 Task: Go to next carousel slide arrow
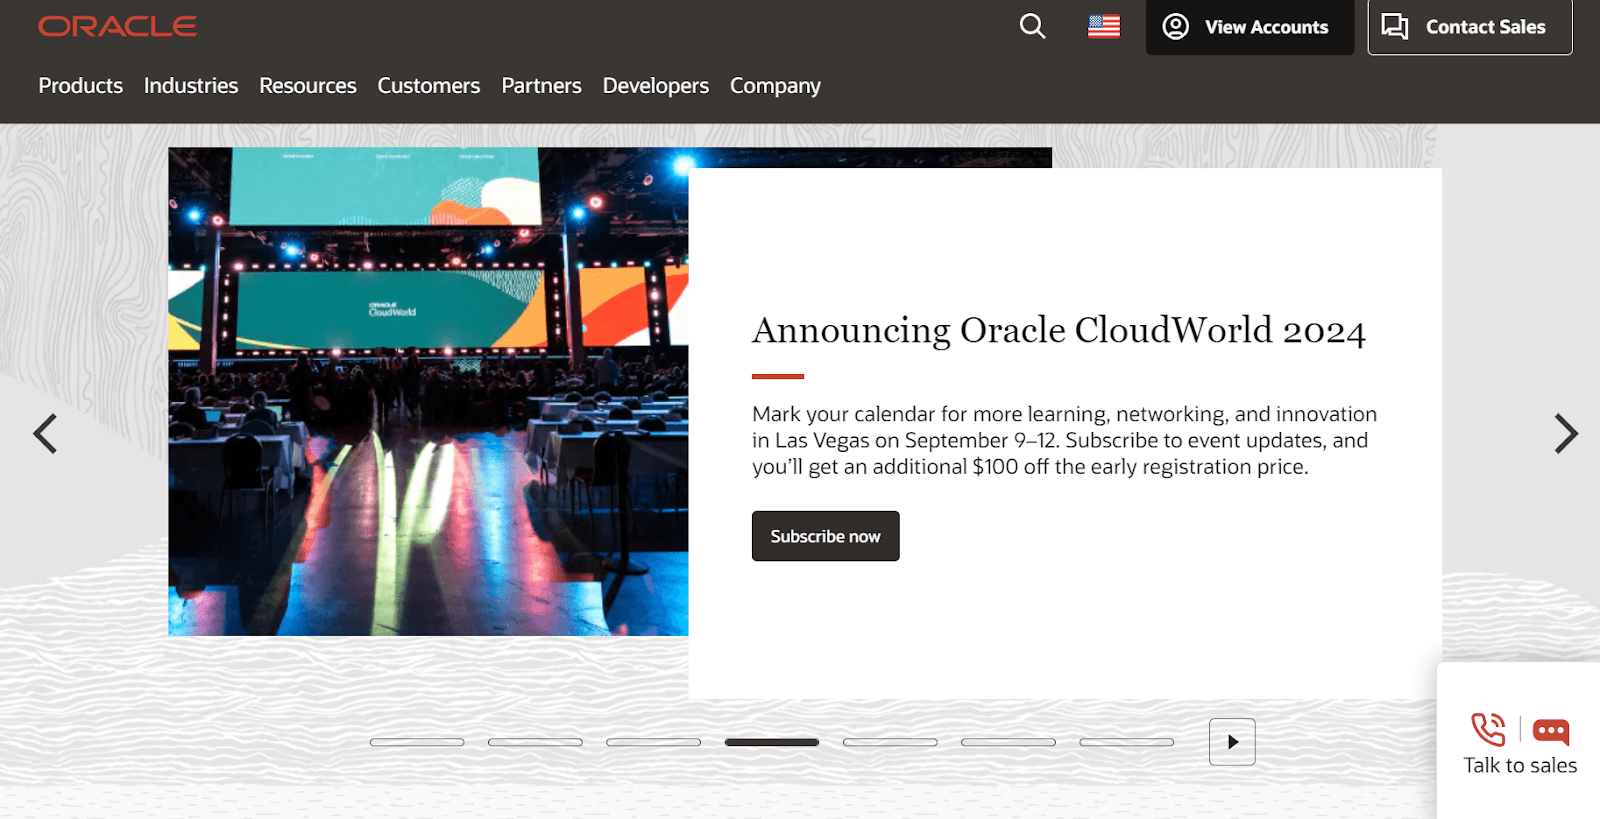[x=1566, y=434]
